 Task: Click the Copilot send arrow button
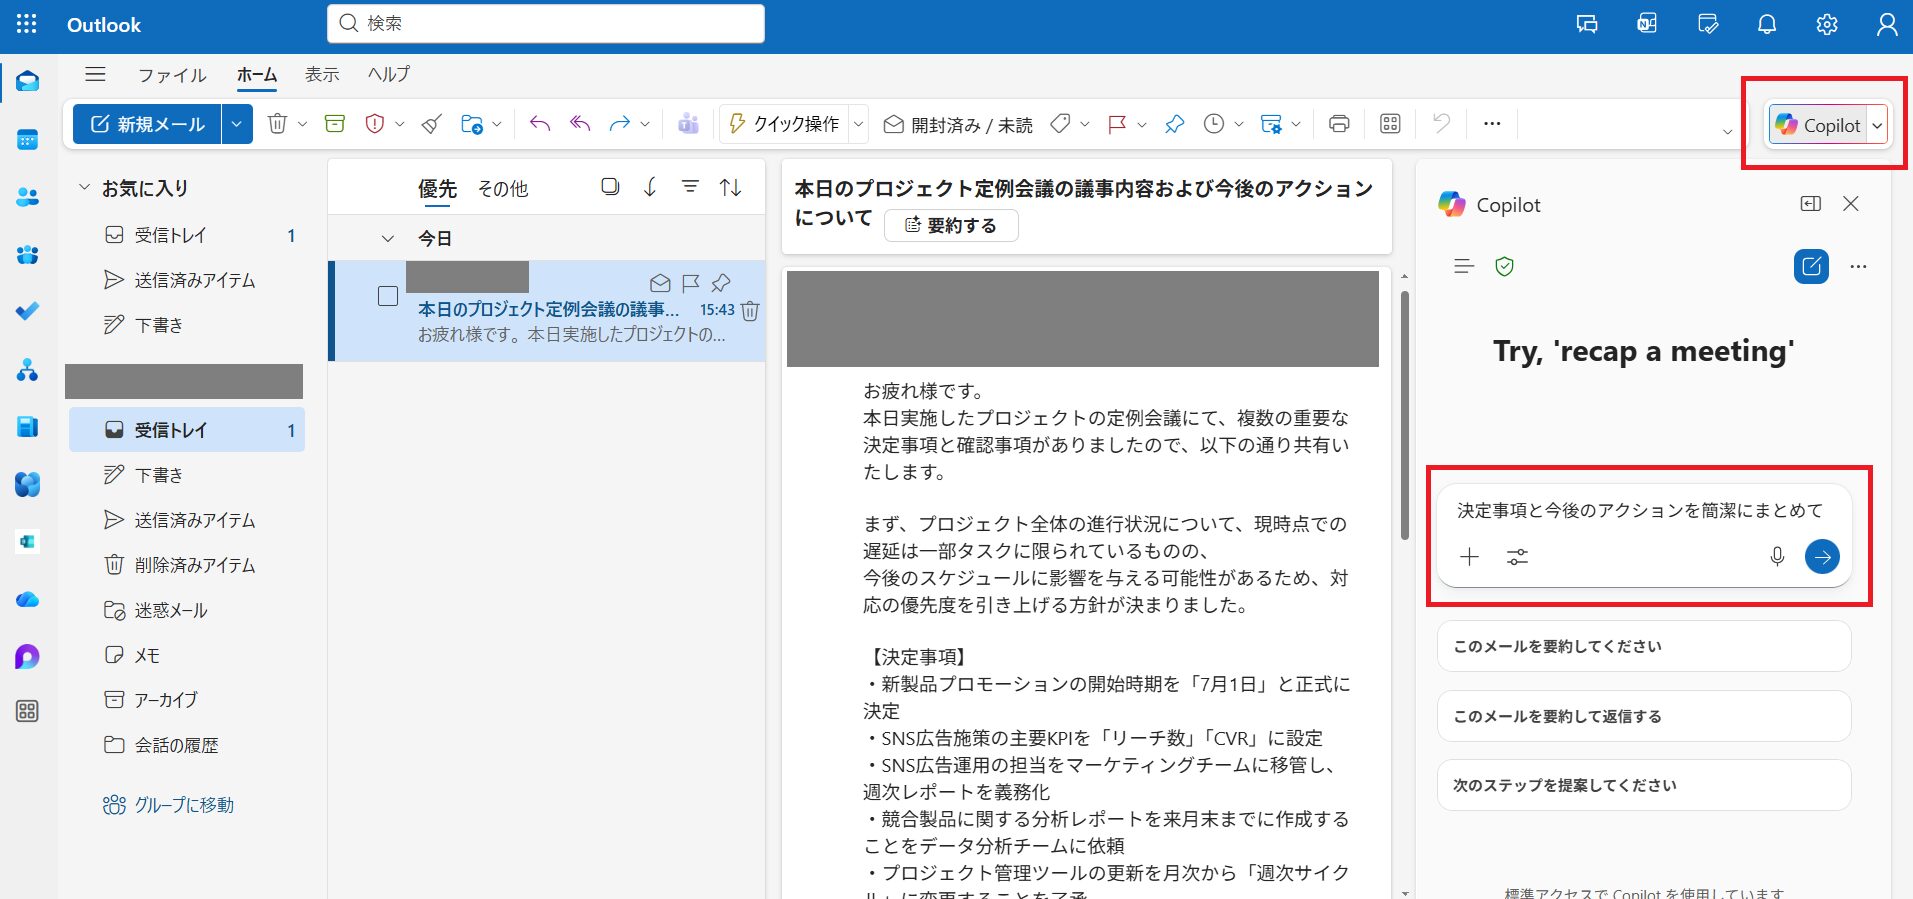coord(1822,557)
